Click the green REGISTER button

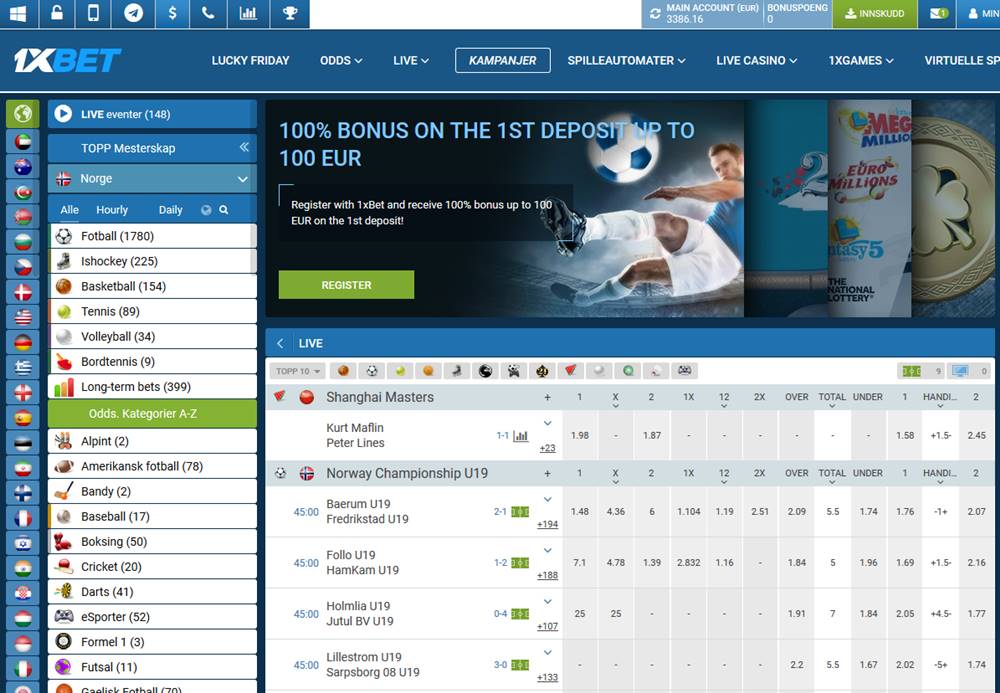[346, 285]
